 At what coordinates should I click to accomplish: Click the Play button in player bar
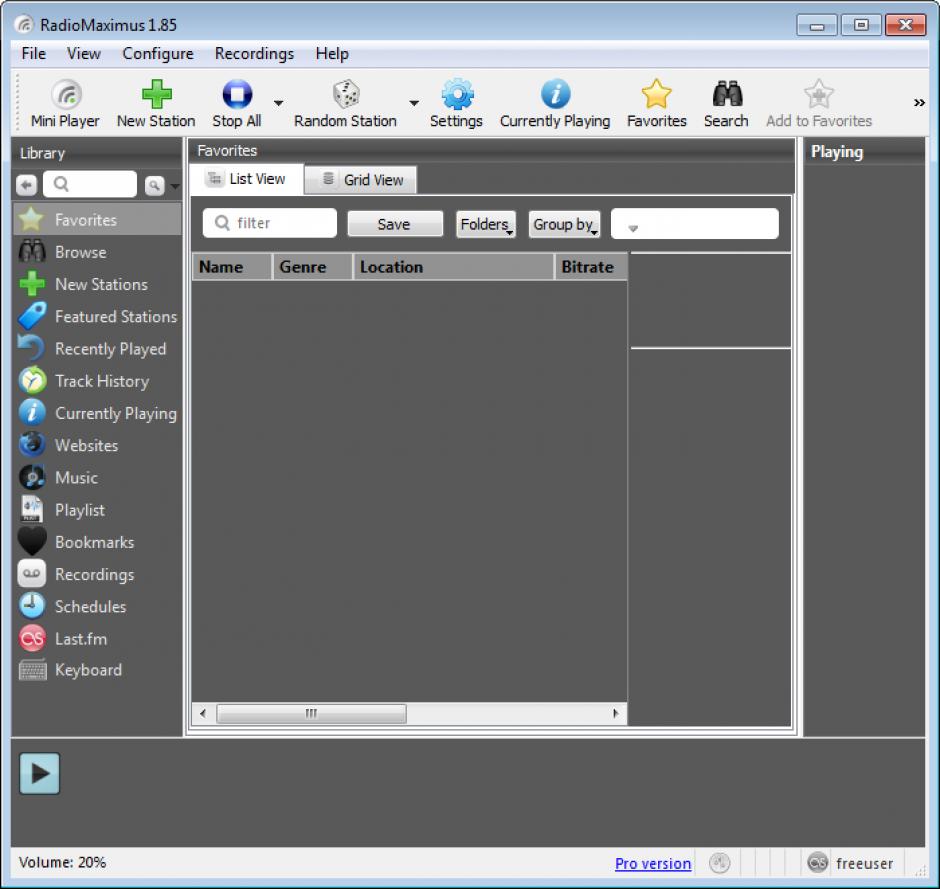click(x=40, y=773)
